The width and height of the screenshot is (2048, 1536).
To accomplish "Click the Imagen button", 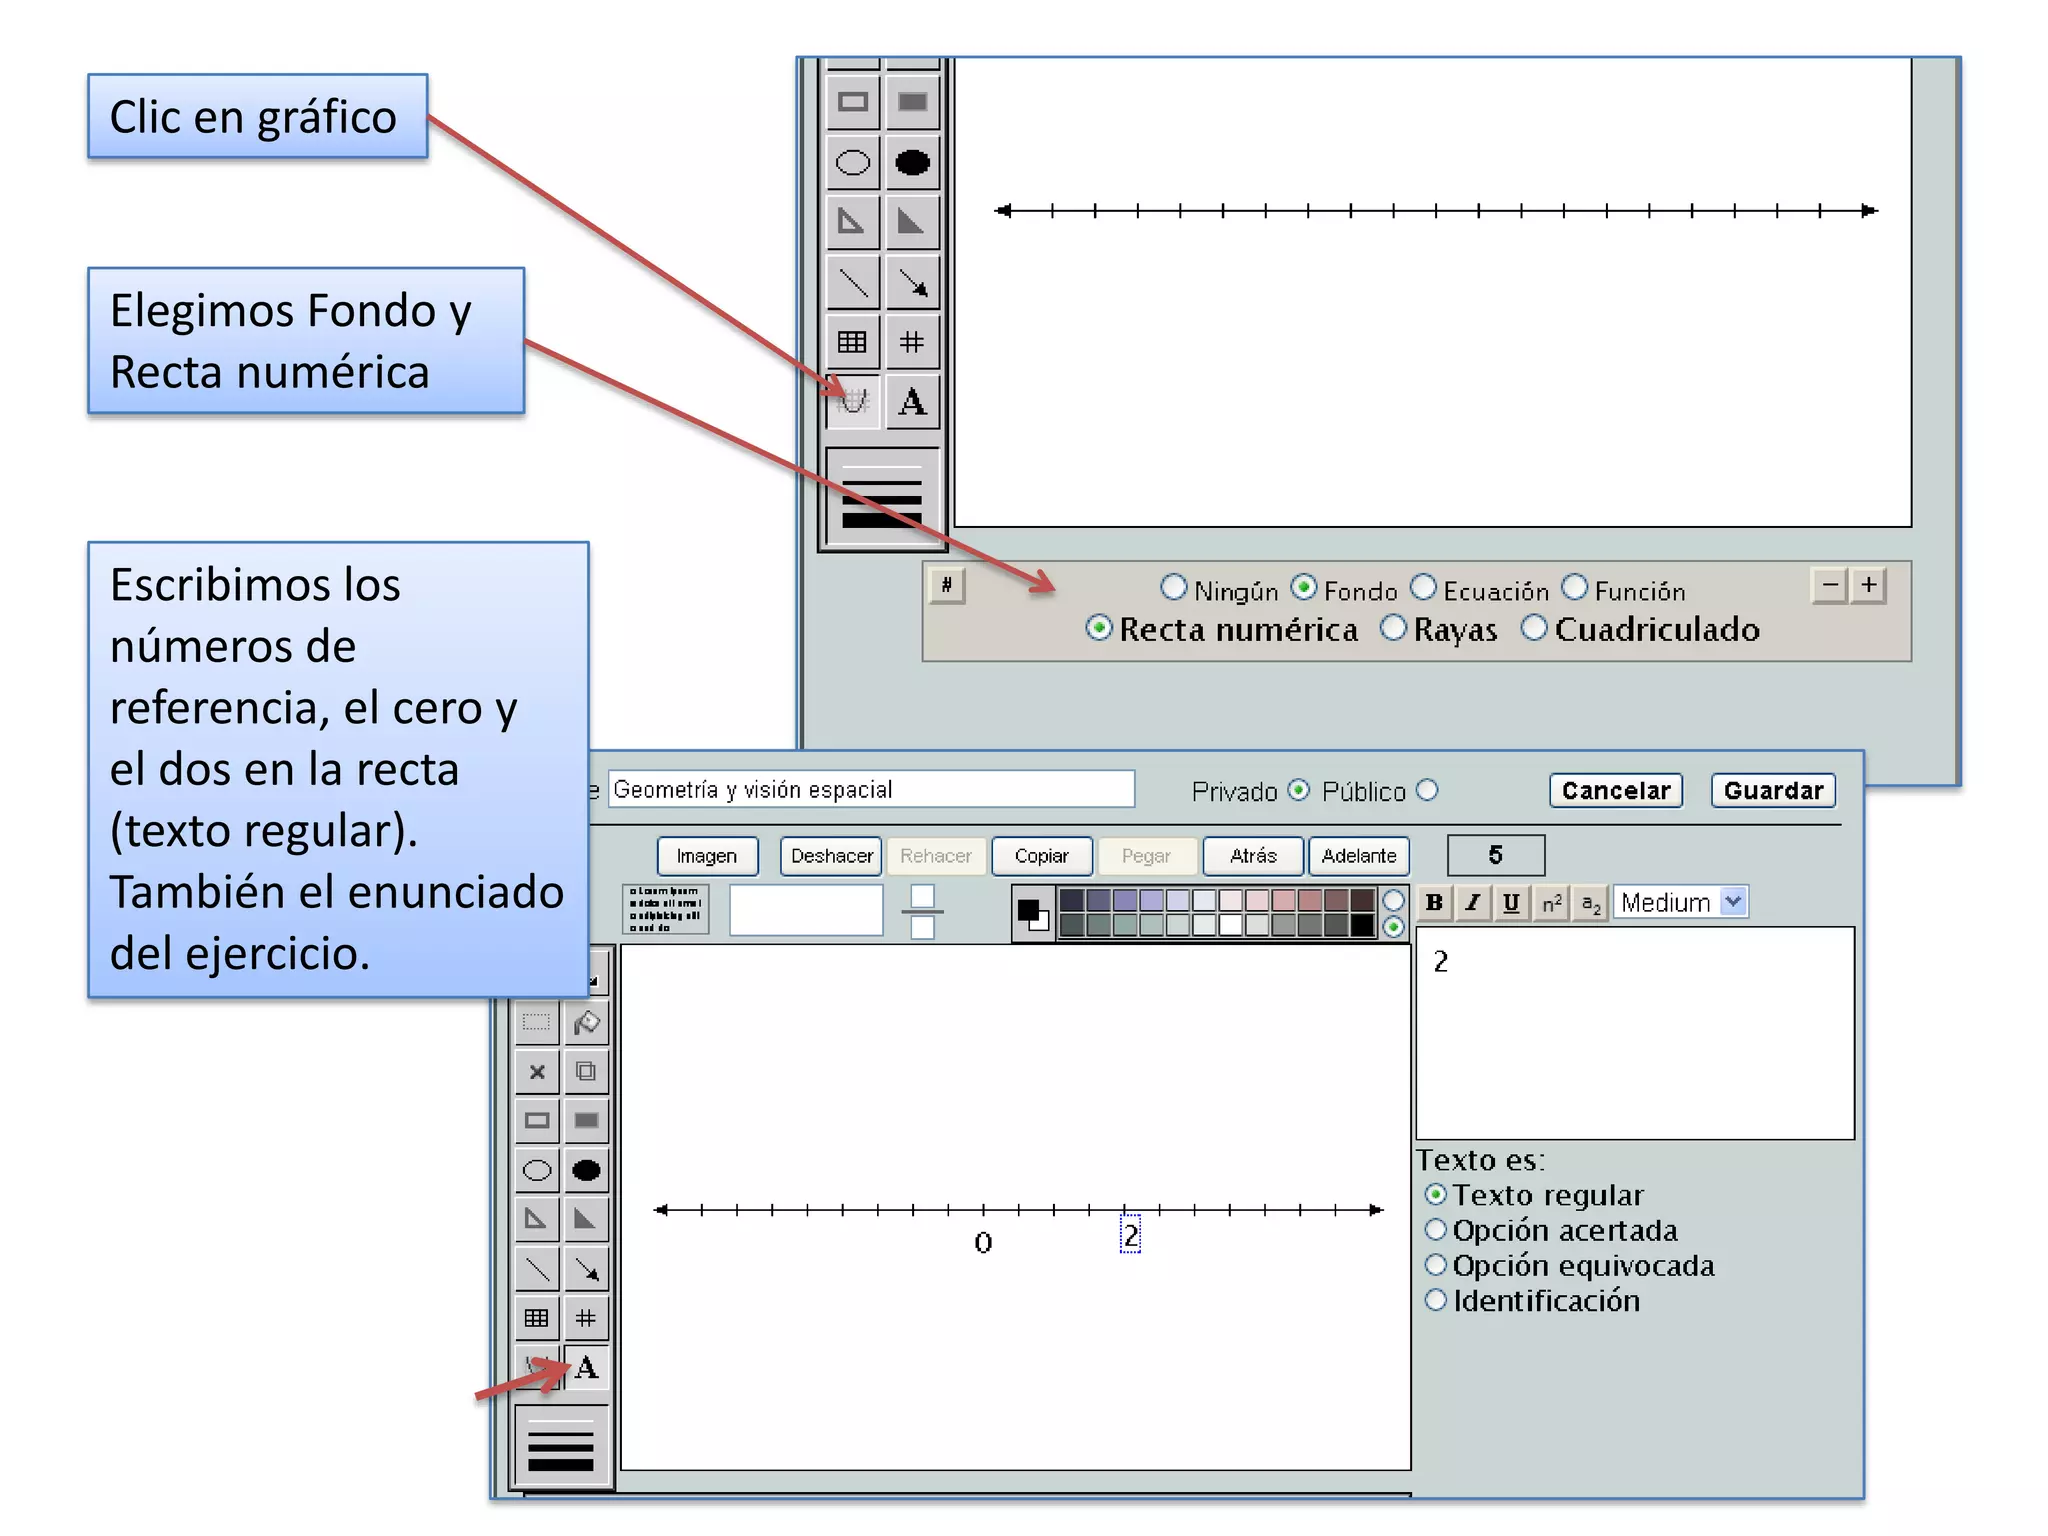I will point(707,856).
